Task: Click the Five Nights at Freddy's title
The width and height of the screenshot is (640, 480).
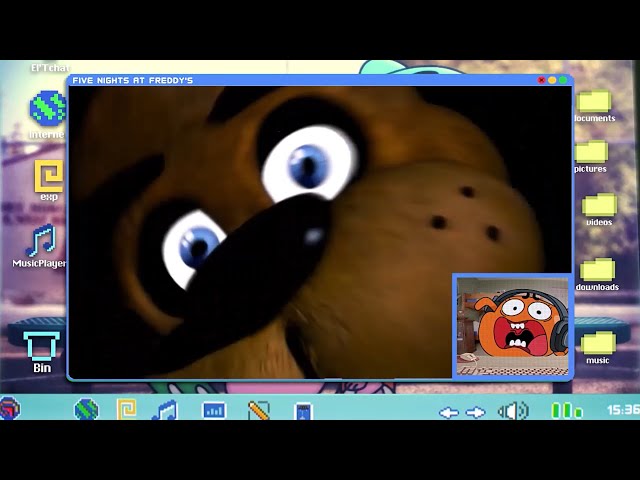Action: pyautogui.click(x=133, y=80)
